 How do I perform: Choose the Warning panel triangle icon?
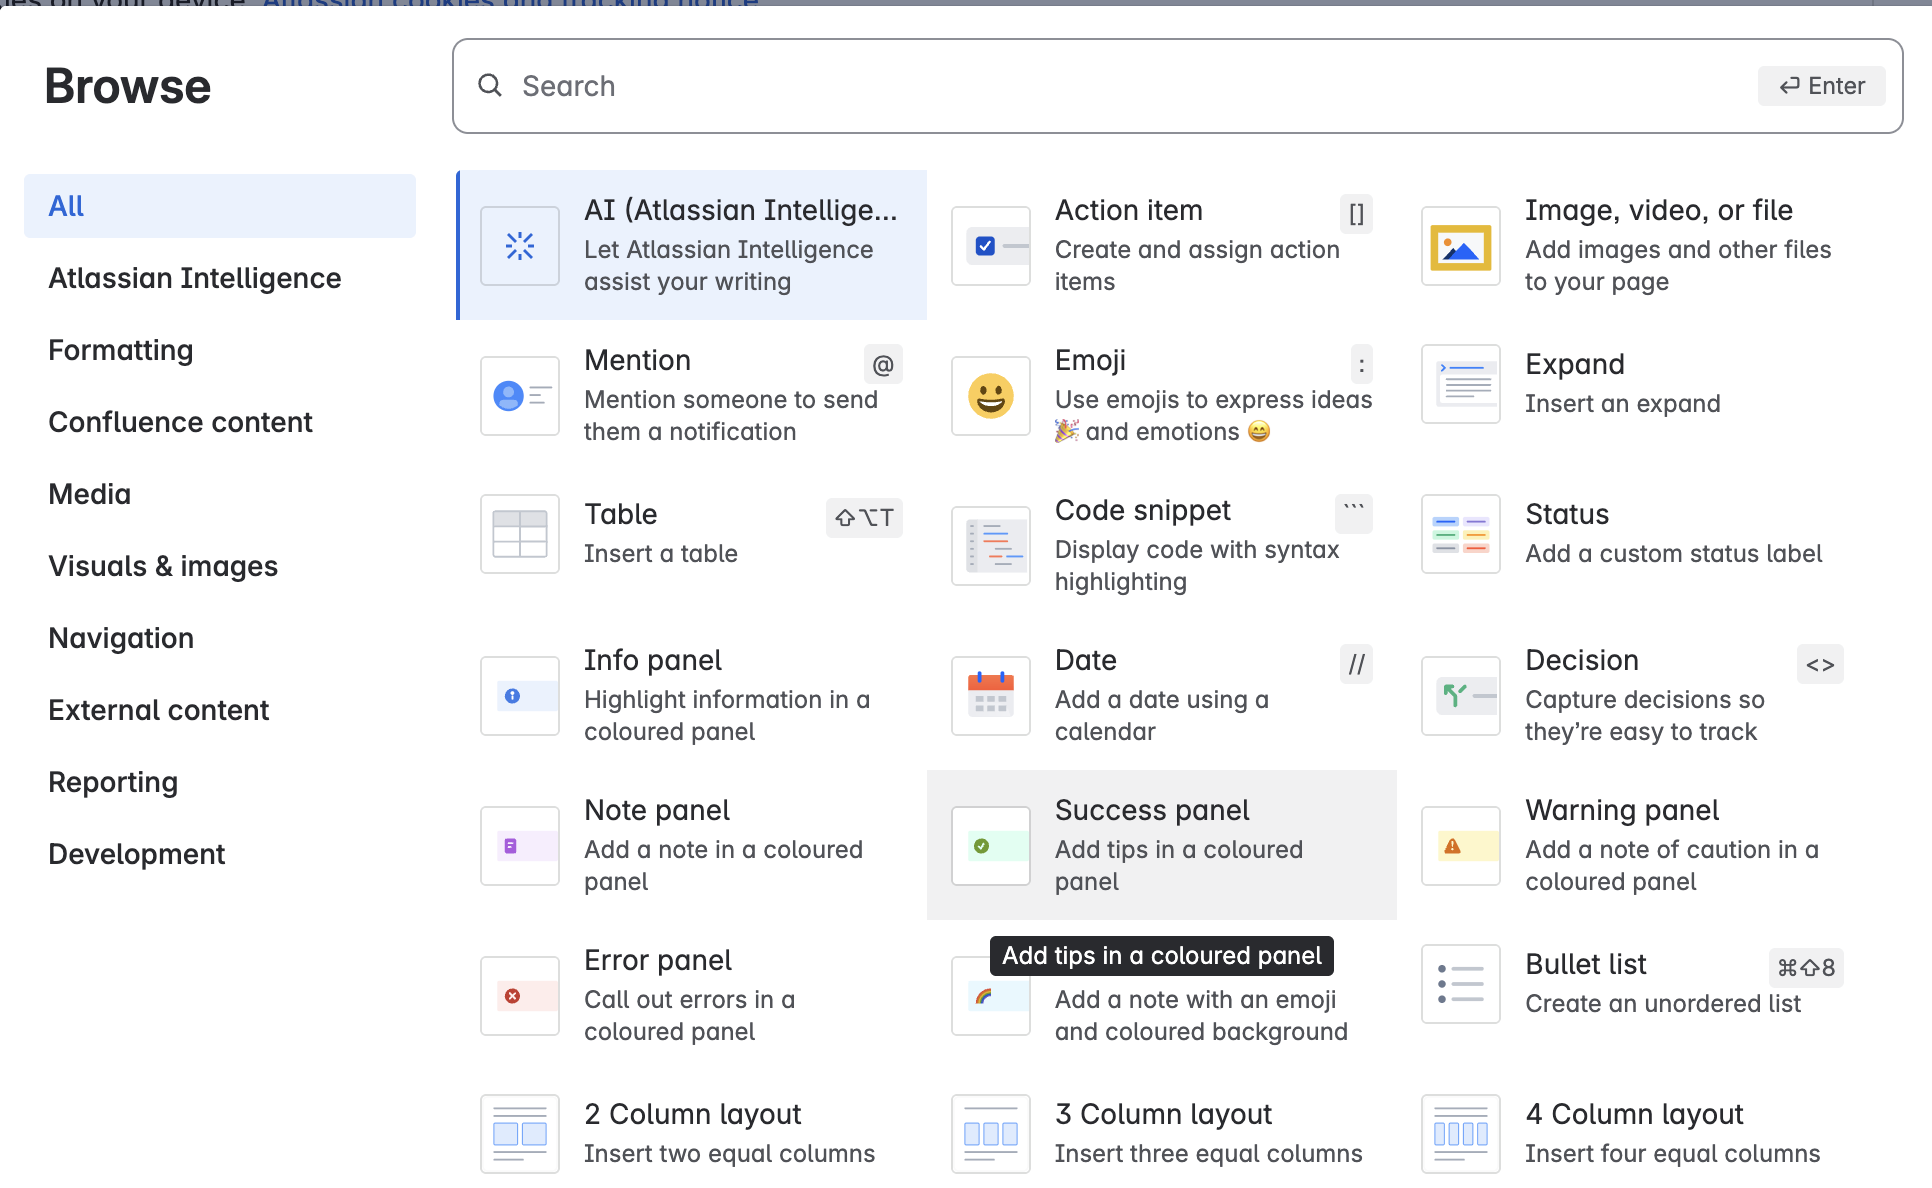tap(1461, 846)
